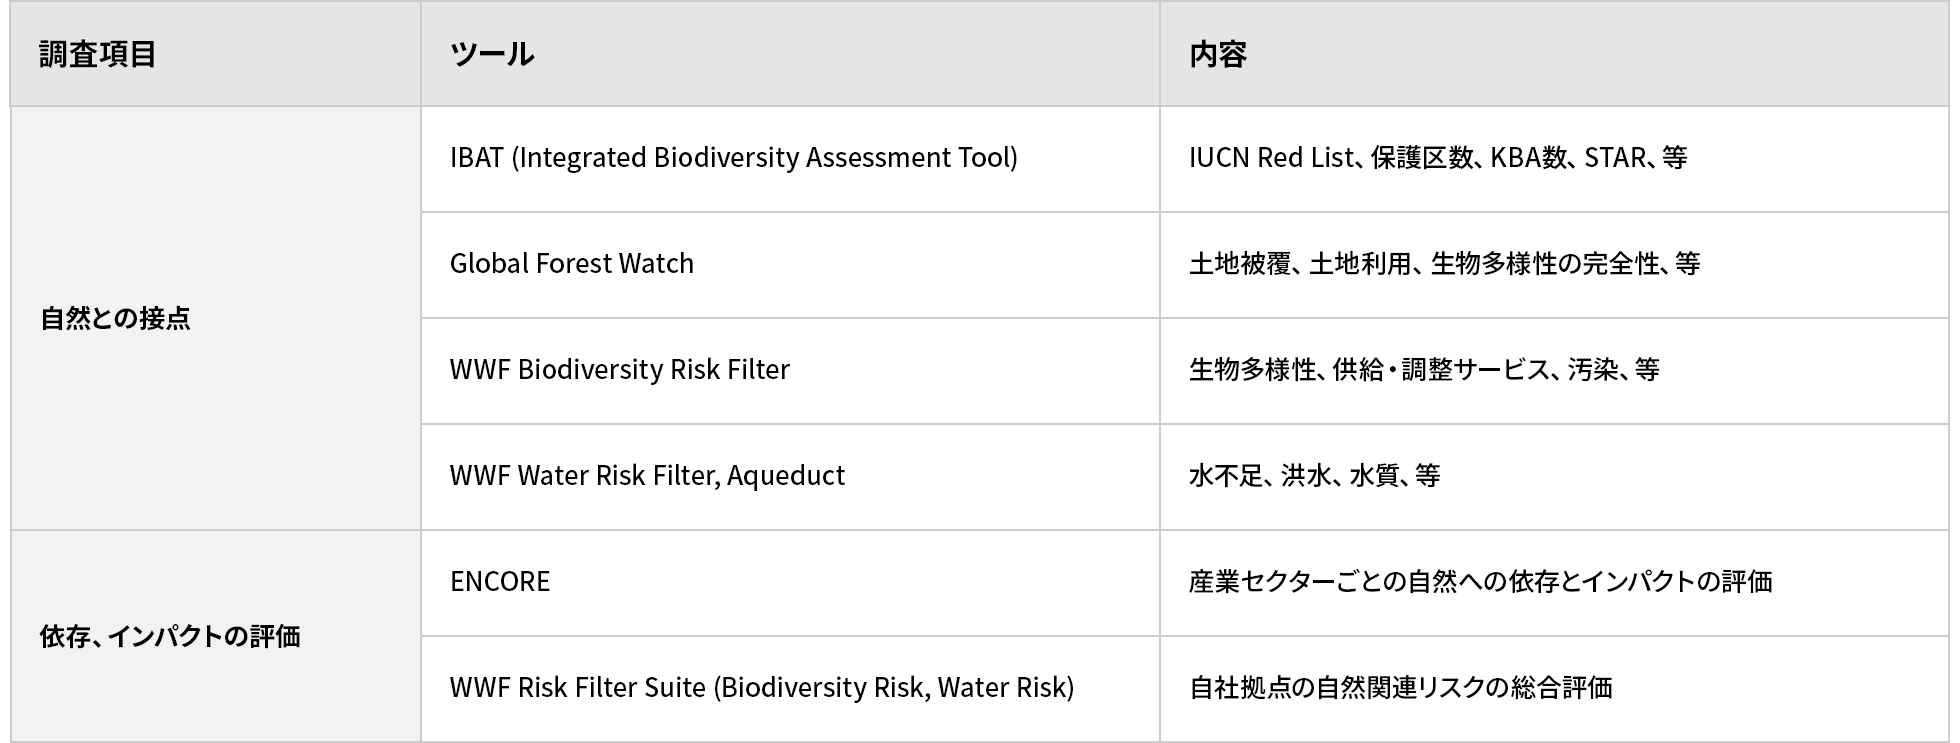Click the 土地被覆、土地利用 content cell
The image size is (1960, 743).
tap(1554, 265)
